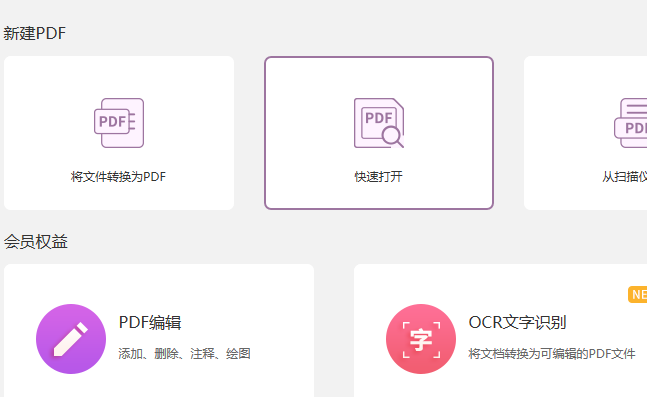Open the PDF编辑 member feature card

(x=159, y=331)
